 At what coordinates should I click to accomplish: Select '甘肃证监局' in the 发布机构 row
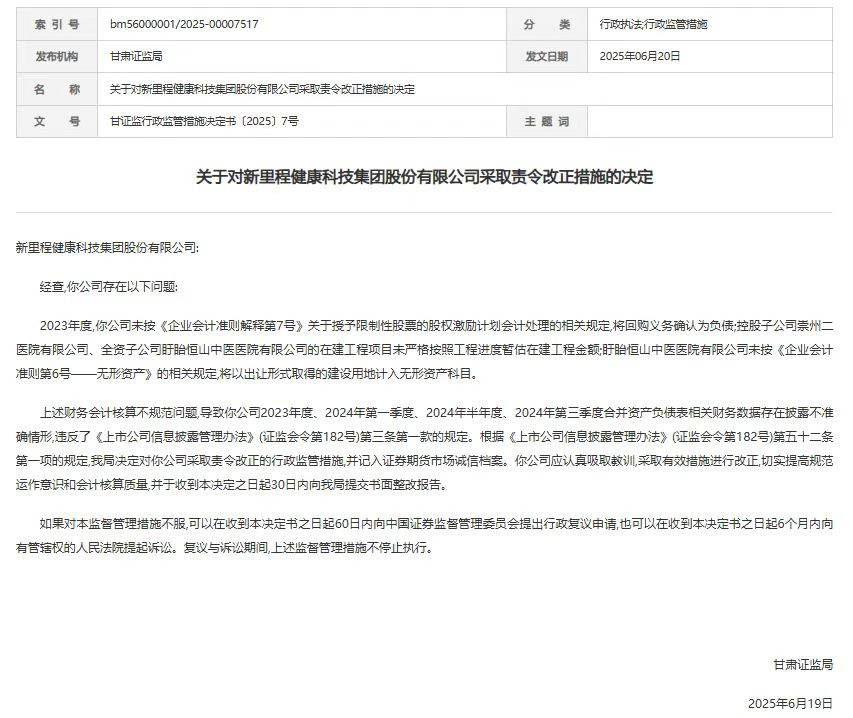coord(136,57)
